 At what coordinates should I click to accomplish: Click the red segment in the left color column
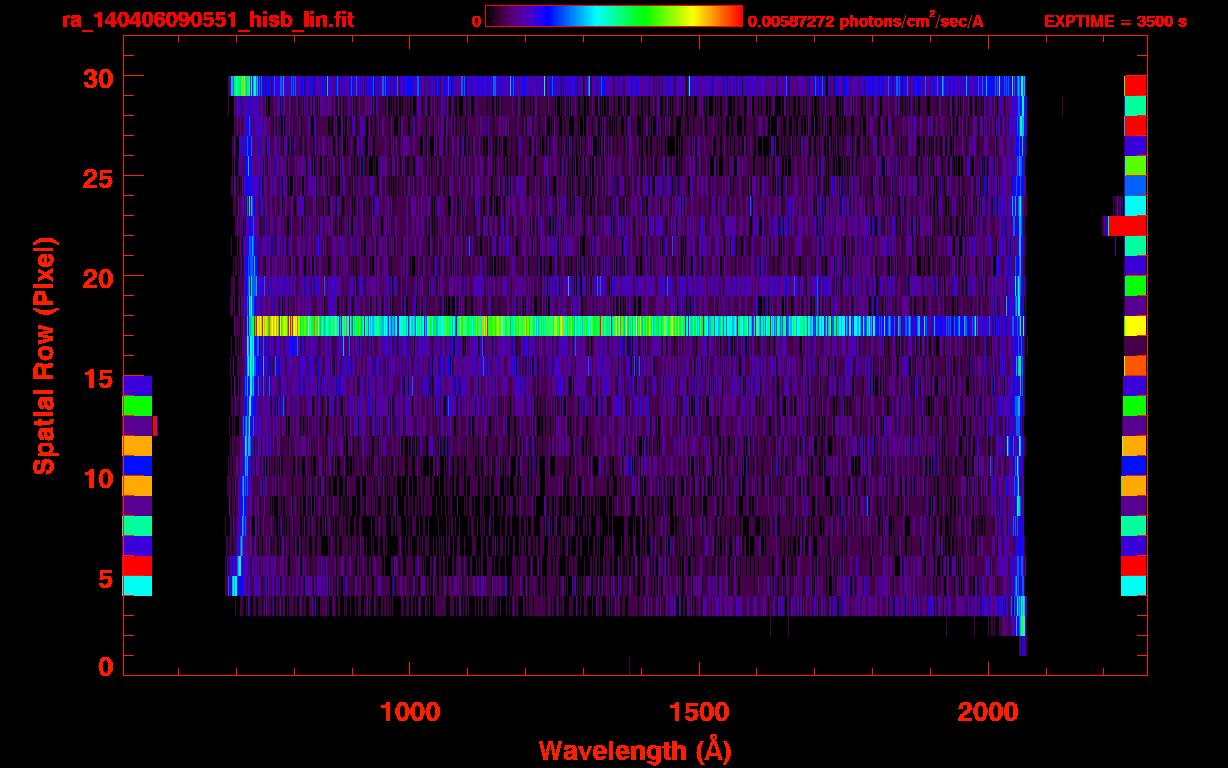137,566
